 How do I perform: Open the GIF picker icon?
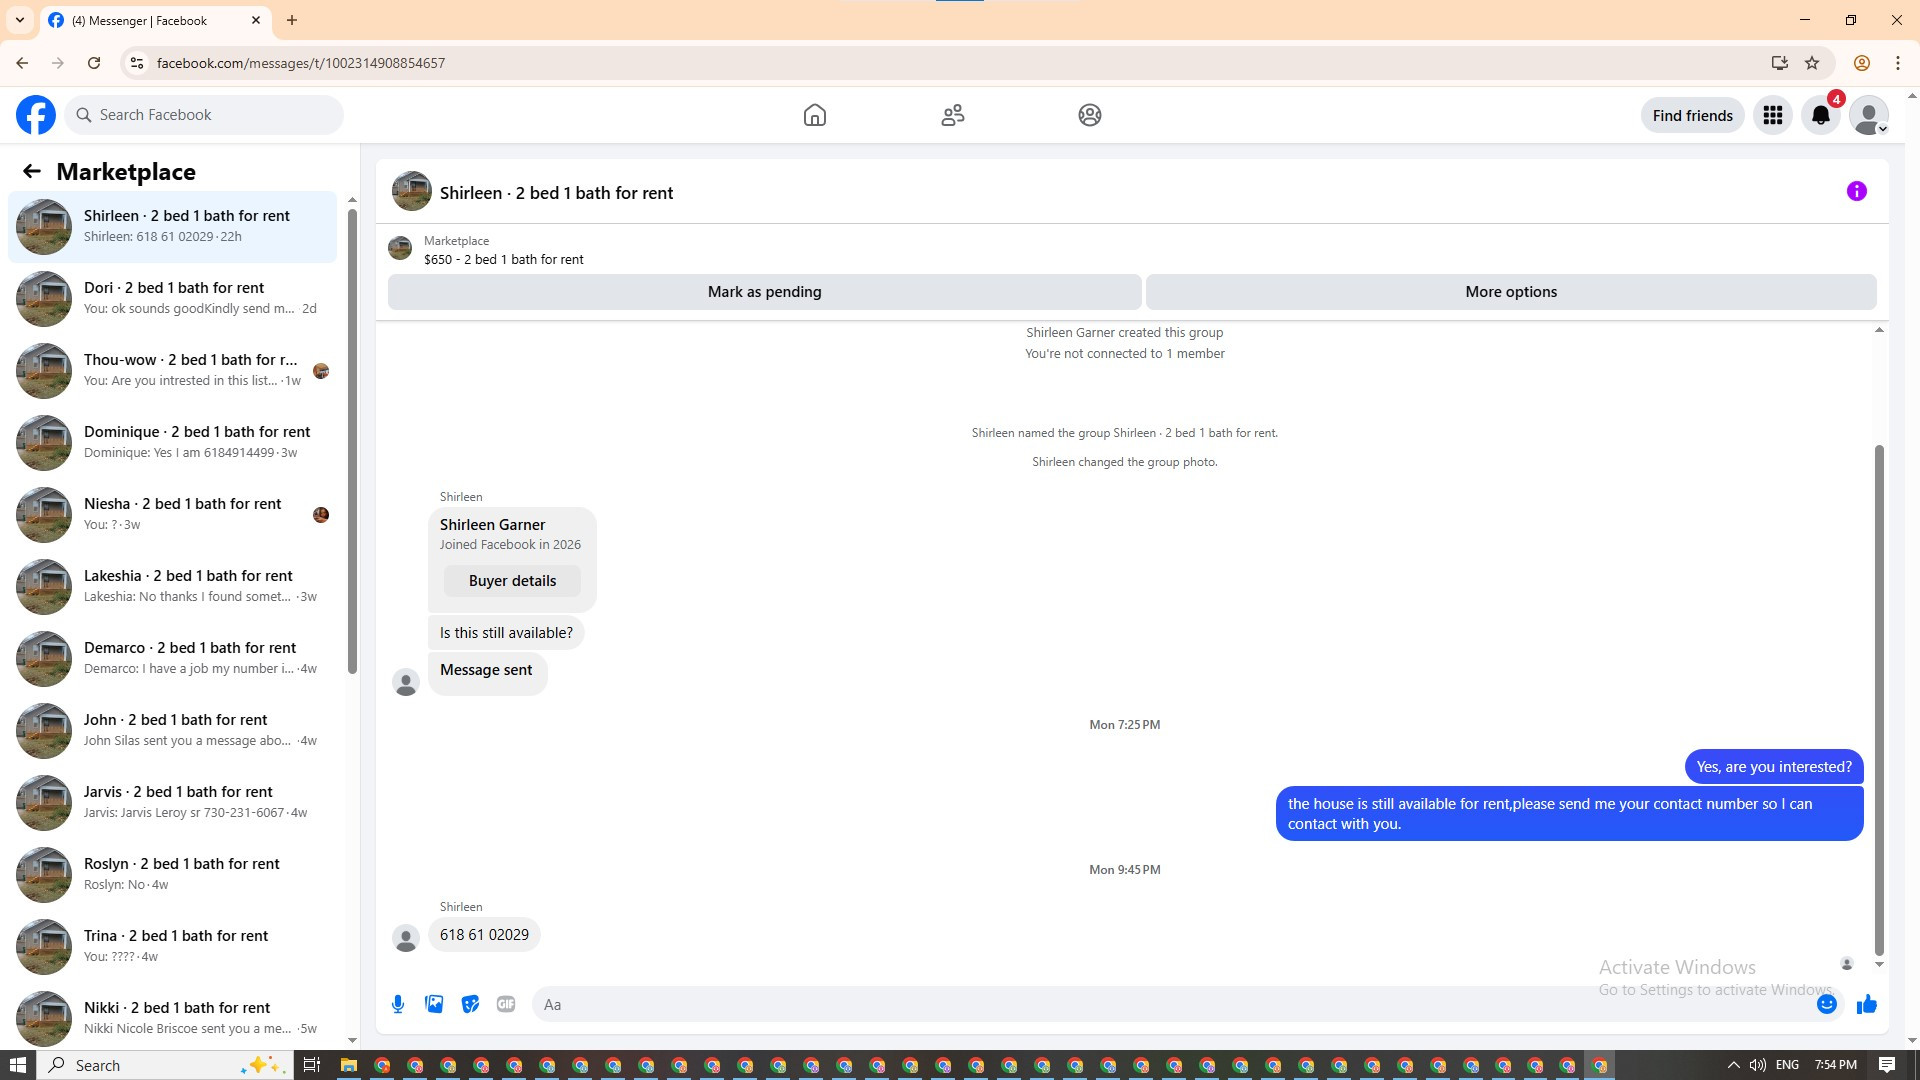[506, 1004]
